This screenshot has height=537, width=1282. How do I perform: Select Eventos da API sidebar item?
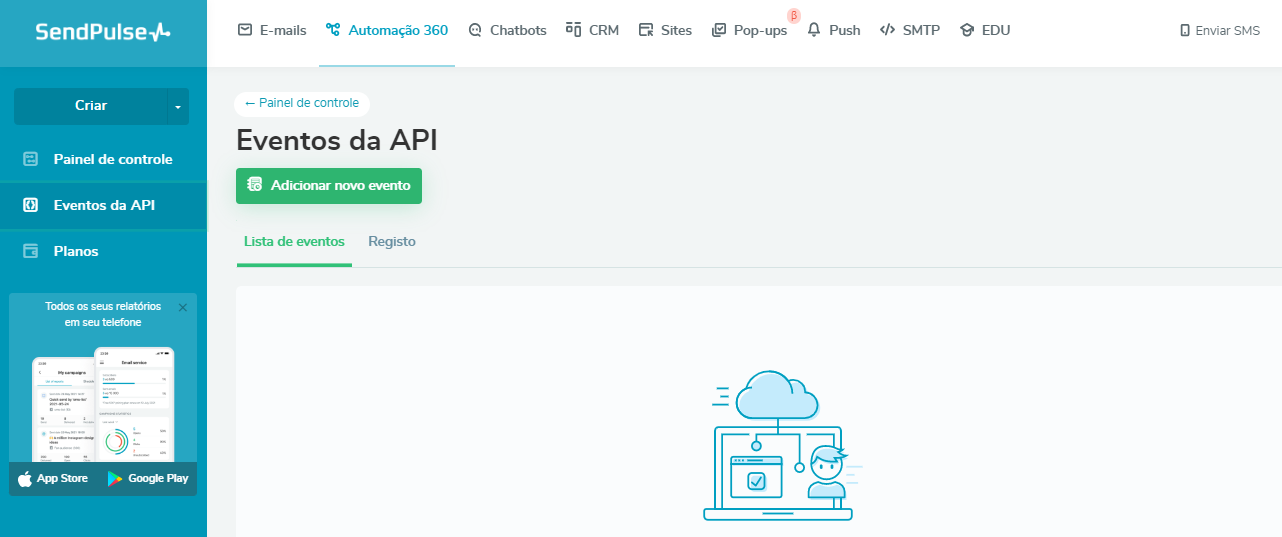[x=103, y=205]
